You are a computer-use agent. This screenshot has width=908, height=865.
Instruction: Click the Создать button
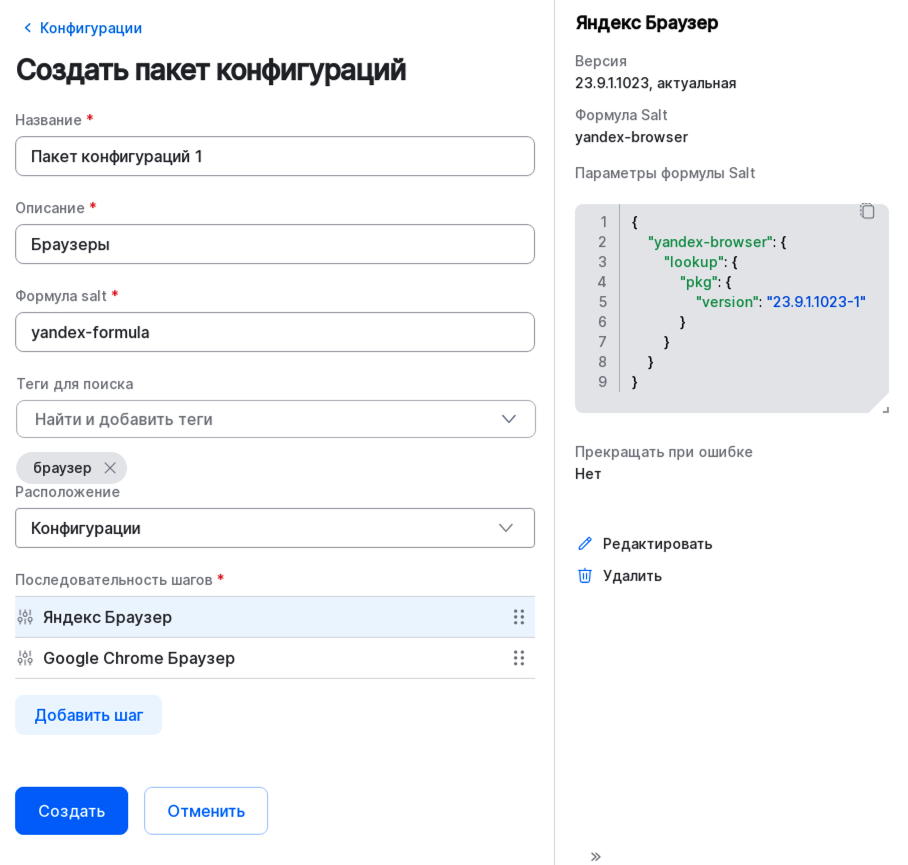click(71, 811)
